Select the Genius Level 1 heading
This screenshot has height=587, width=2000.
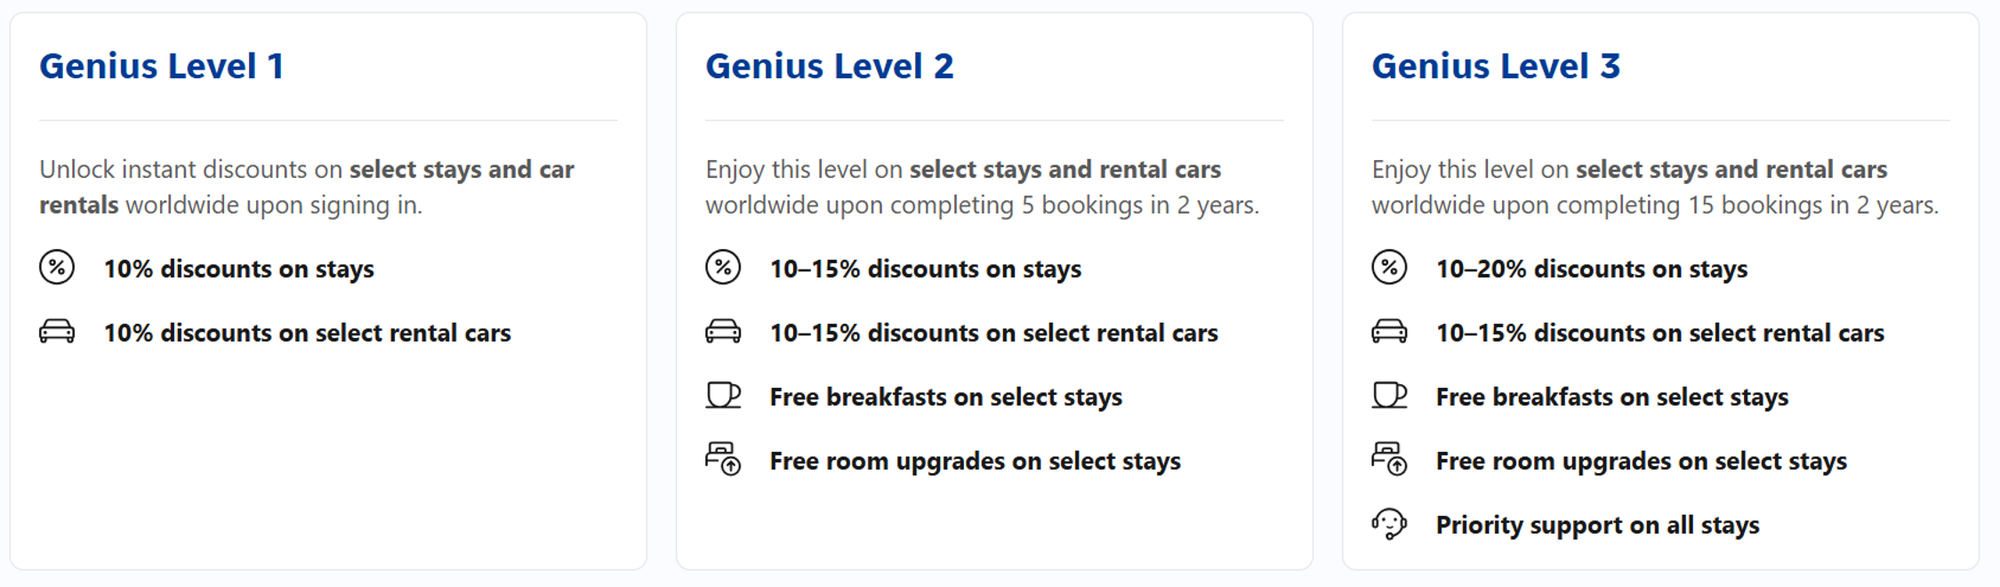click(162, 66)
